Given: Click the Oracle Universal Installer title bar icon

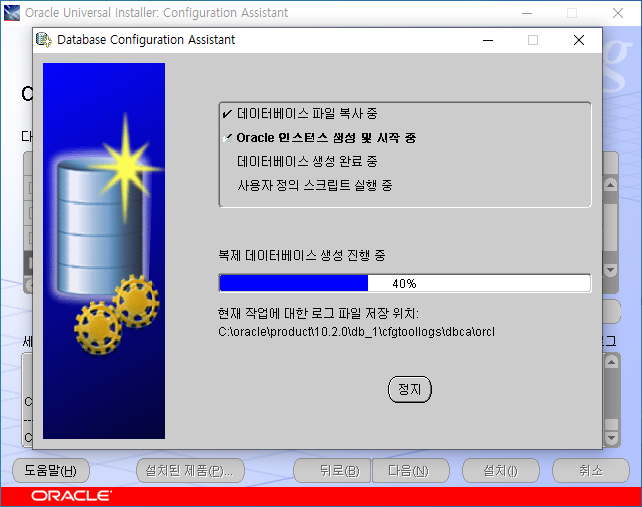Looking at the screenshot, I should pyautogui.click(x=11, y=13).
